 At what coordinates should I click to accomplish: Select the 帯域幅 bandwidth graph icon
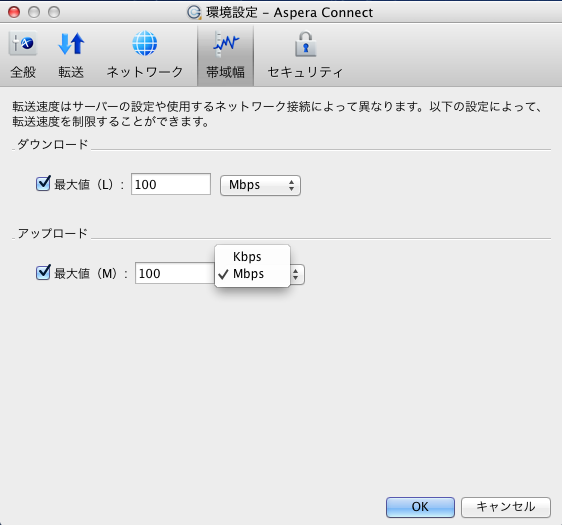tap(225, 44)
